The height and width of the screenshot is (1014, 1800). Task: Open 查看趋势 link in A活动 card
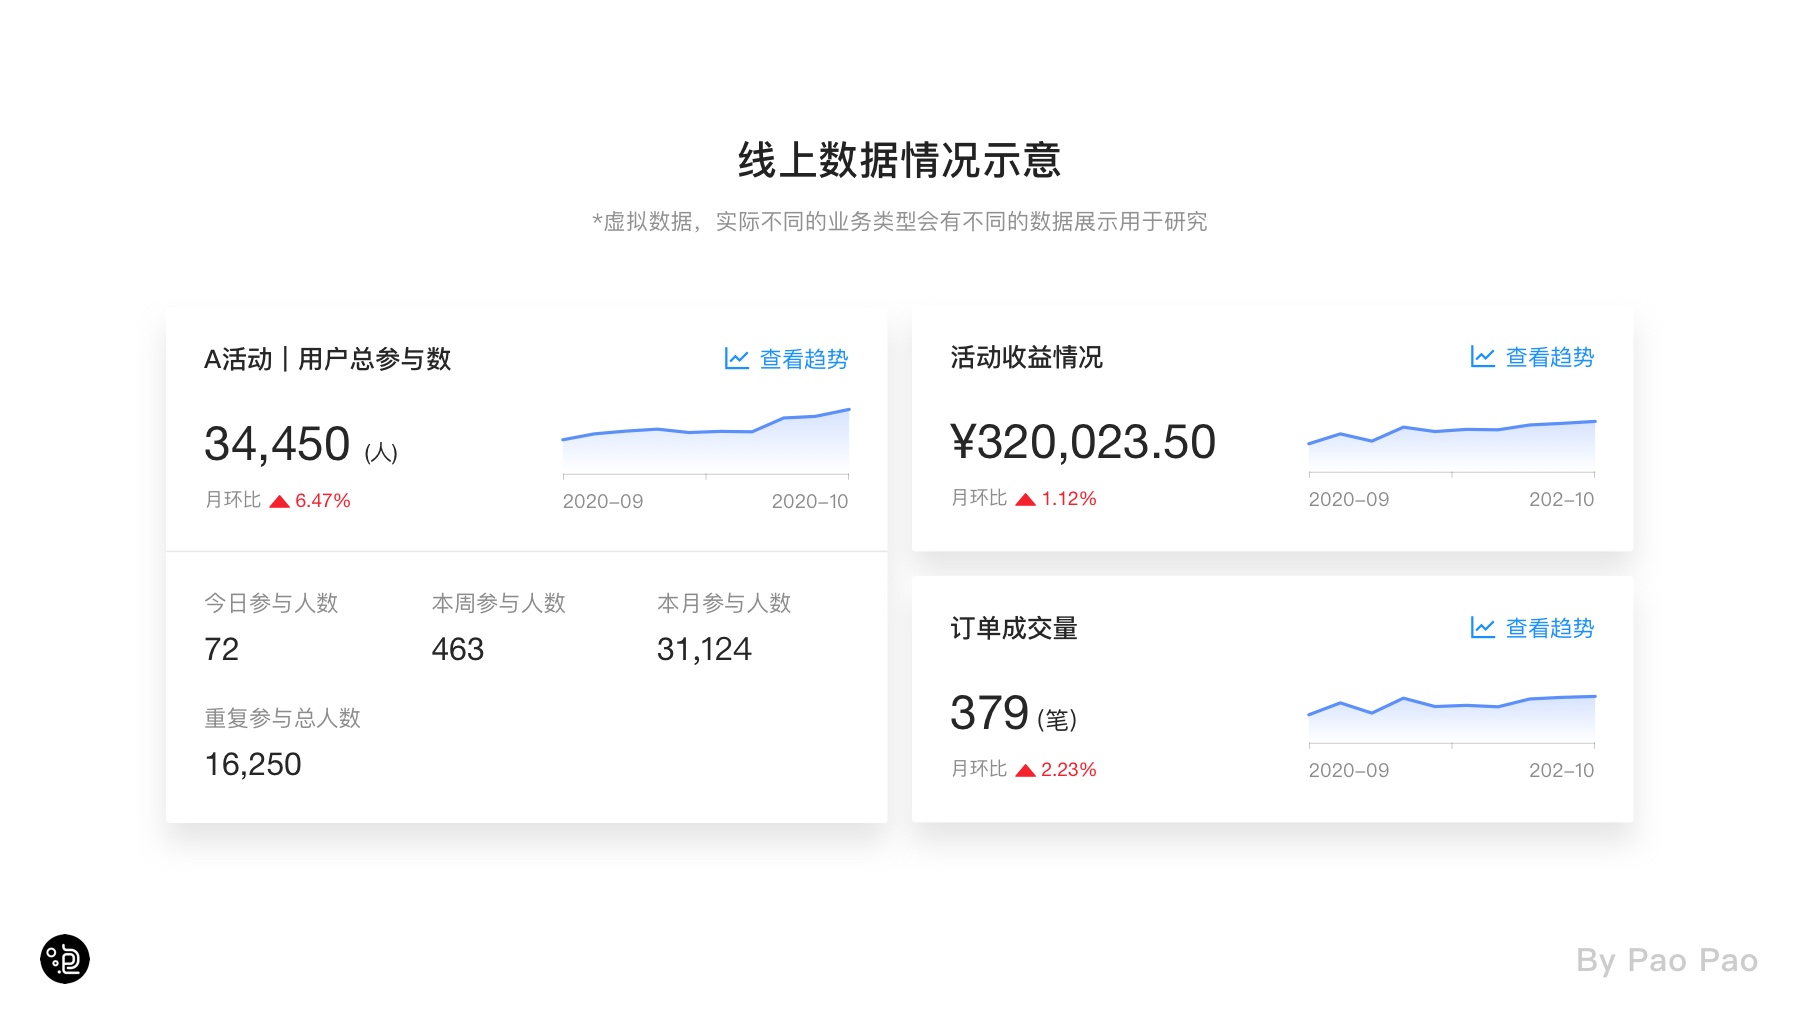tap(804, 359)
